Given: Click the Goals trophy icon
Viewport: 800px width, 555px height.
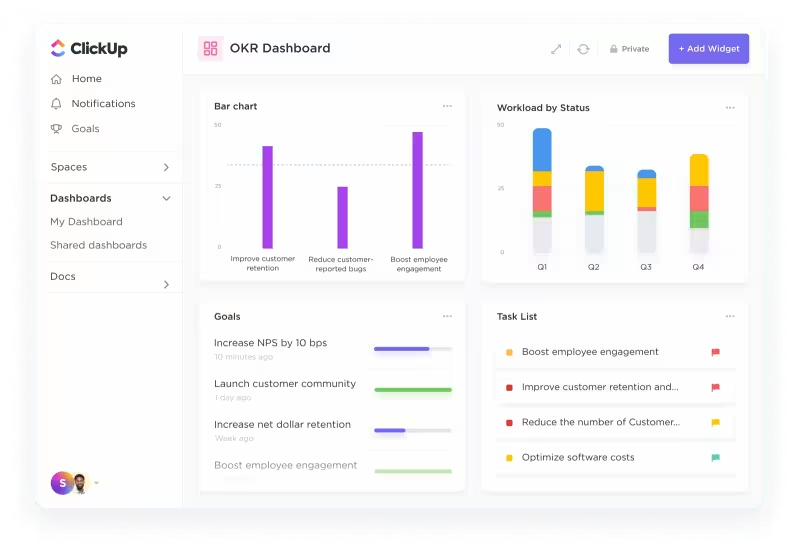Looking at the screenshot, I should 56,129.
